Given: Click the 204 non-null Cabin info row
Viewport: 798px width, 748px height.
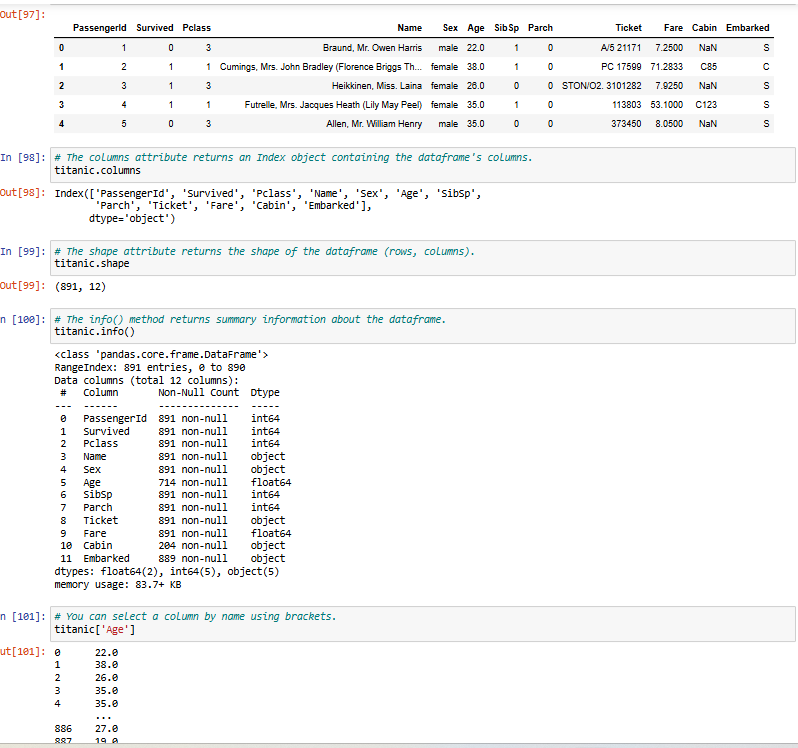Looking at the screenshot, I should pyautogui.click(x=173, y=545).
